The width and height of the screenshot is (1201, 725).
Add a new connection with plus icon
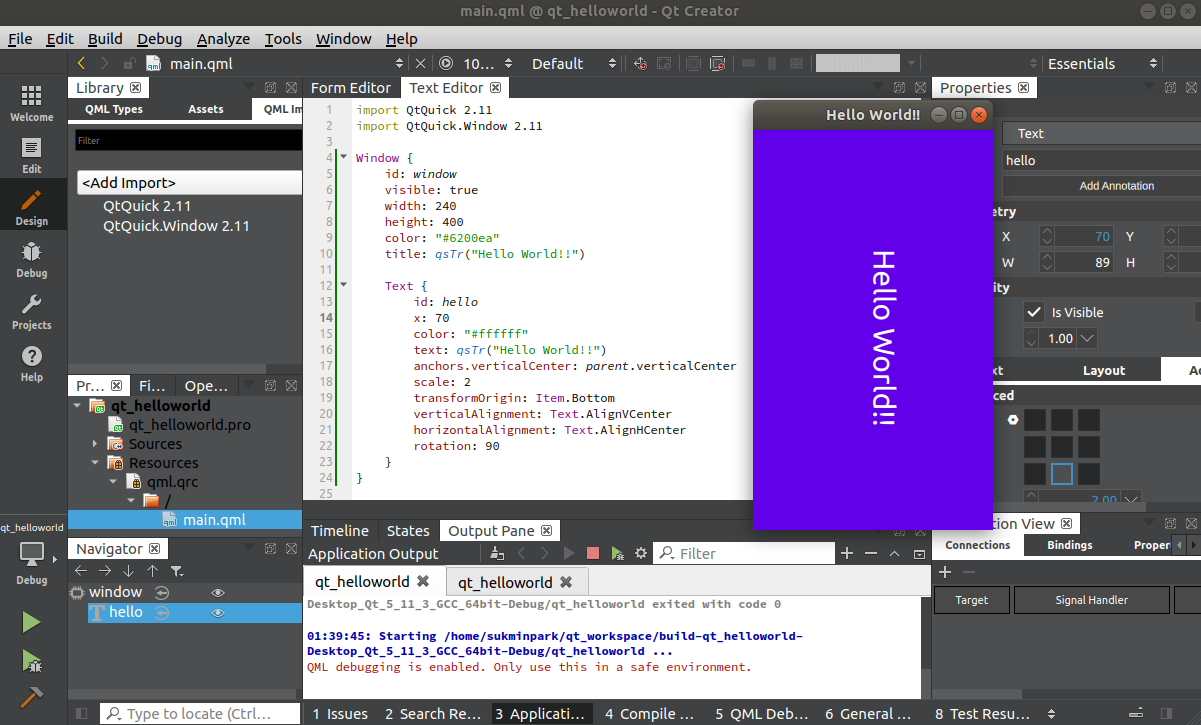tap(944, 572)
